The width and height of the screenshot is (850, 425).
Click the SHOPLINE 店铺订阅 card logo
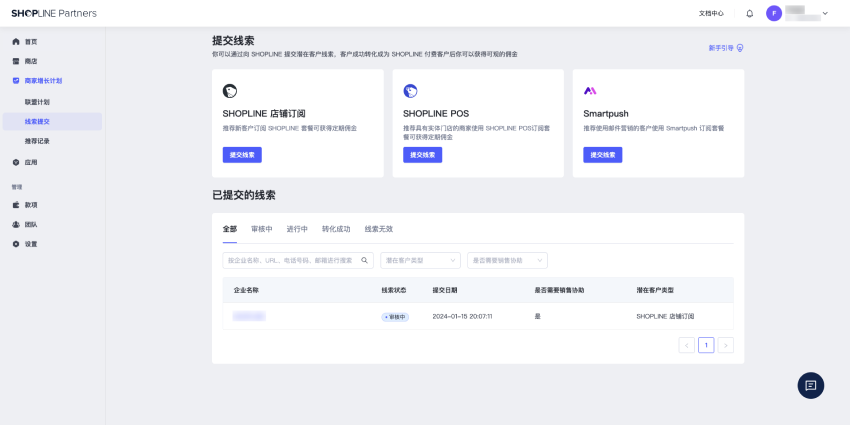pyautogui.click(x=230, y=91)
